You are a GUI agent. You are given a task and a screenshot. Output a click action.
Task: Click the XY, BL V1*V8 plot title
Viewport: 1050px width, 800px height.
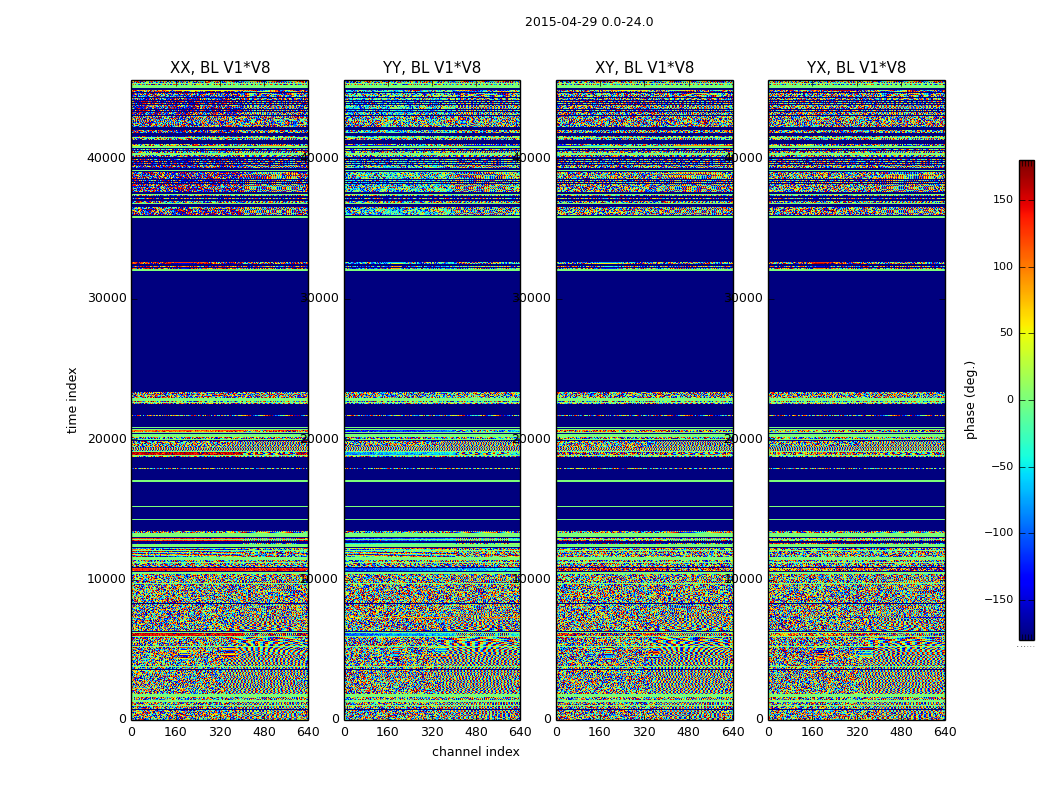coord(644,68)
